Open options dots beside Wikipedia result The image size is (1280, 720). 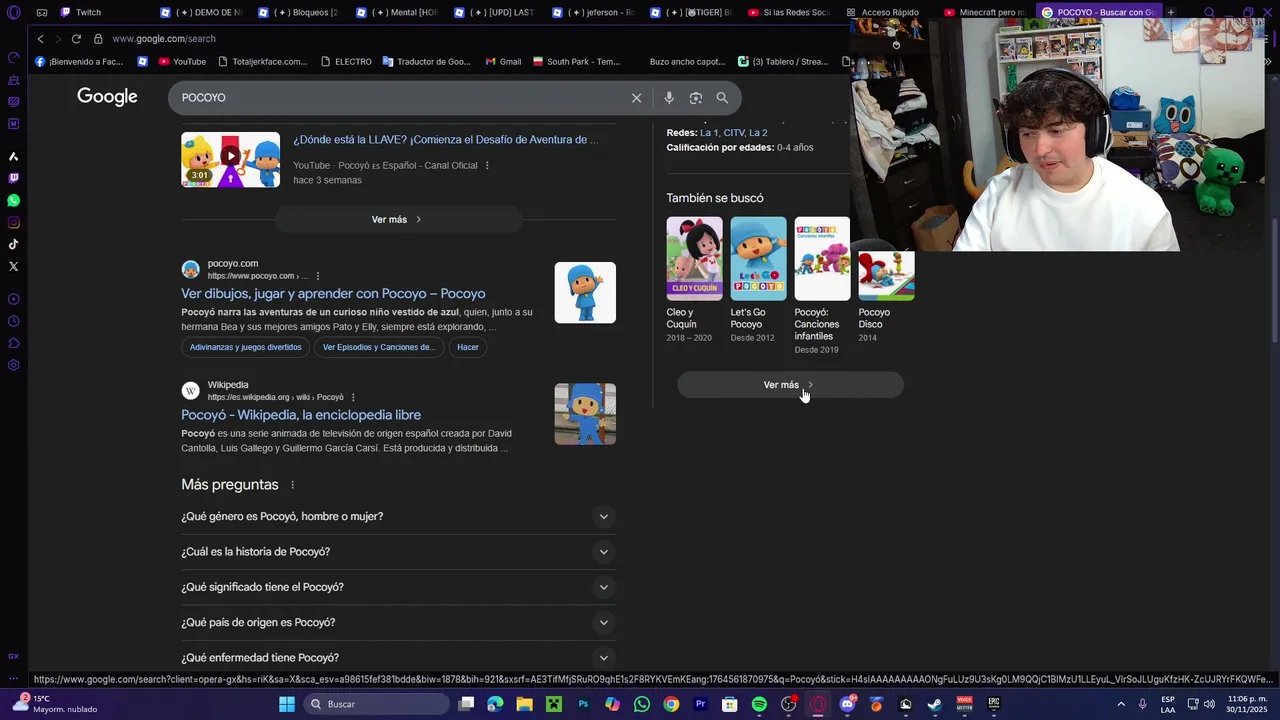point(353,397)
